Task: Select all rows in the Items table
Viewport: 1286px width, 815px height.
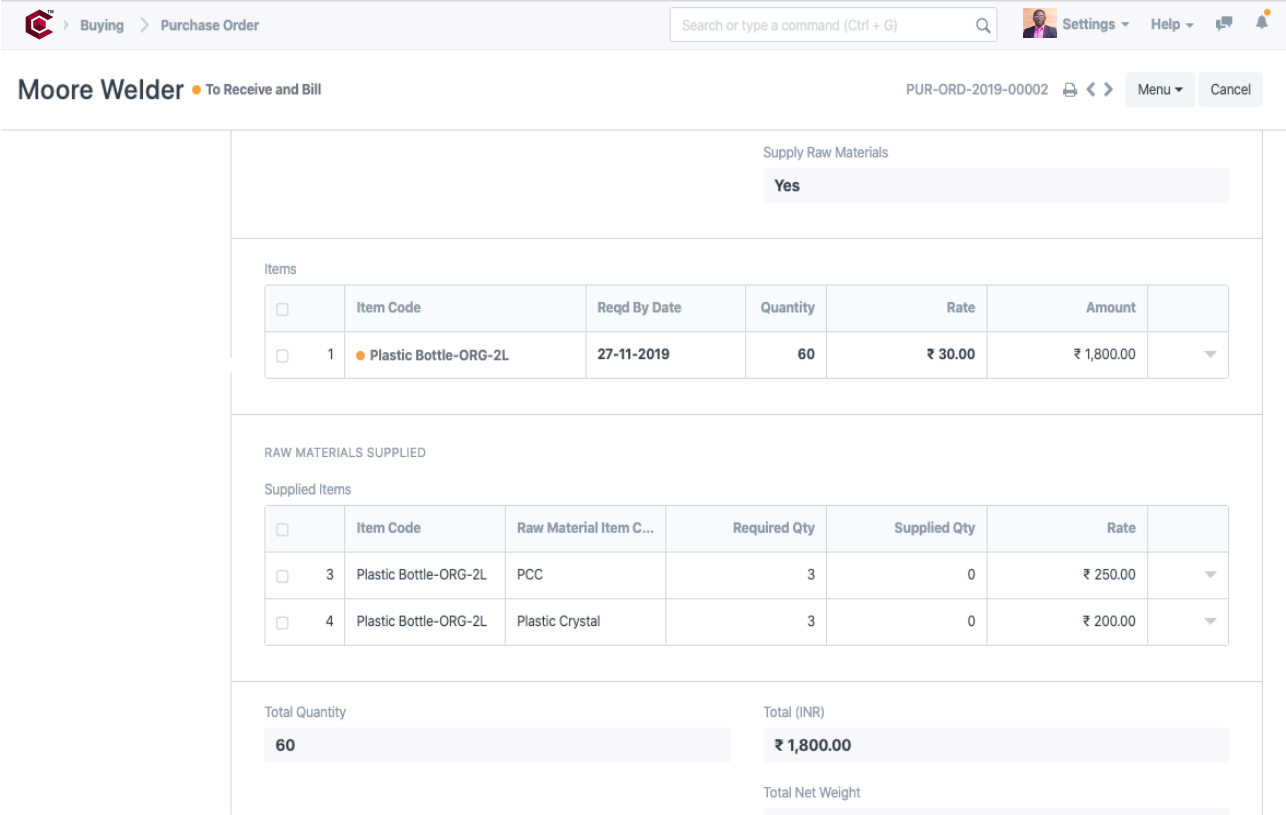Action: tap(281, 308)
